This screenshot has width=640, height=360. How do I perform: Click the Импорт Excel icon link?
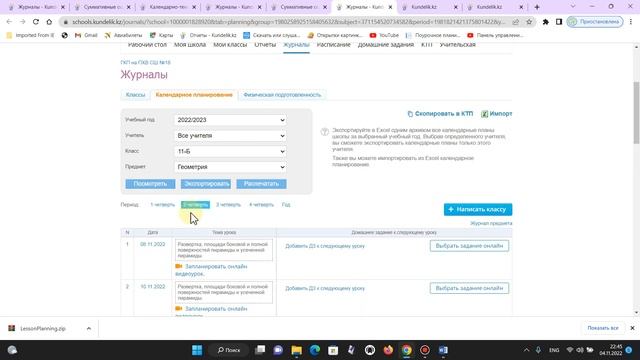point(496,114)
